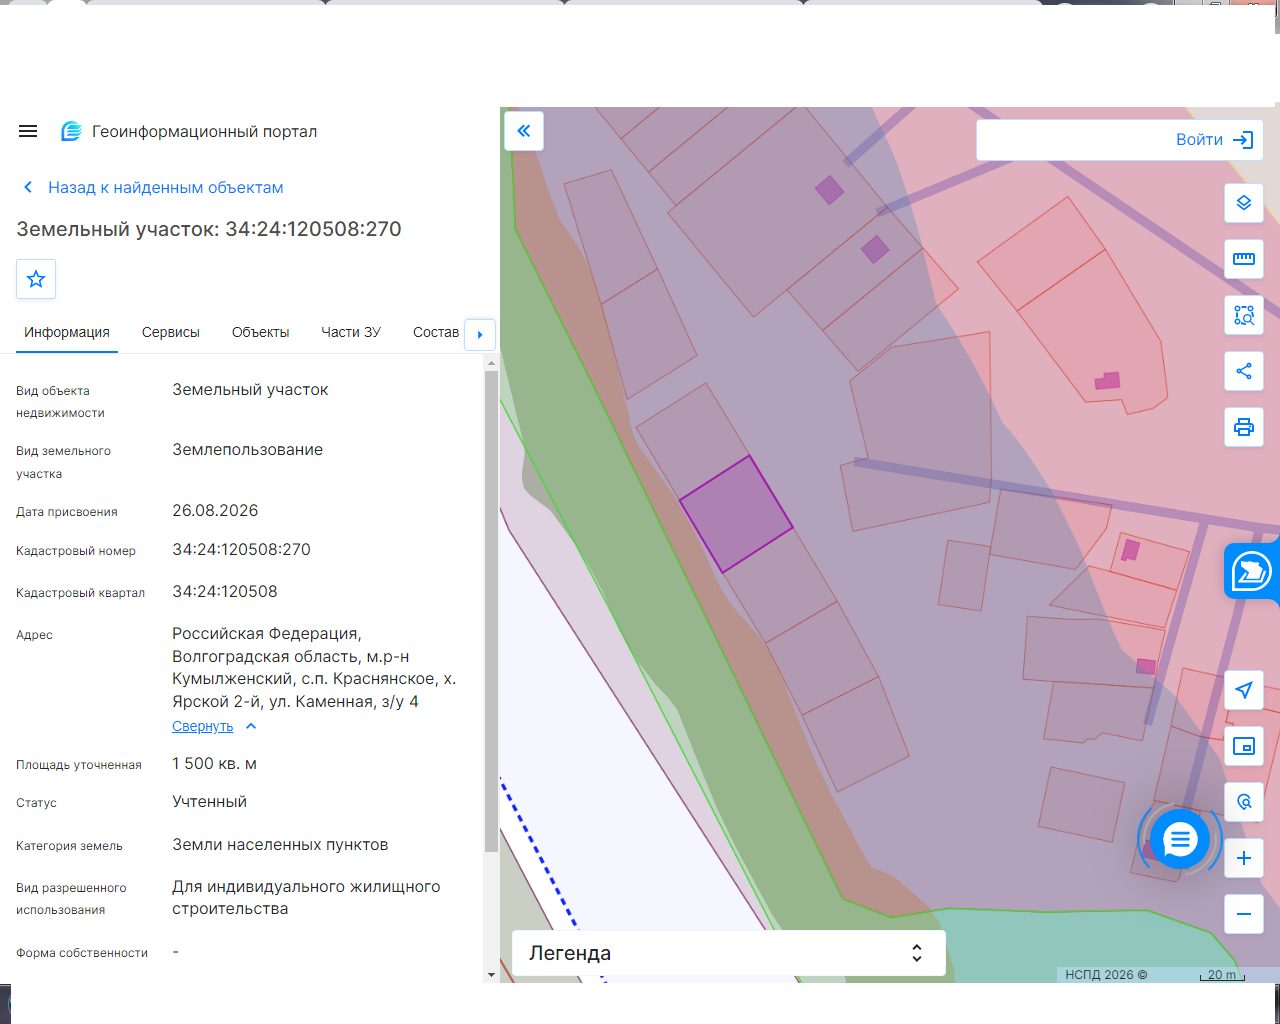Click the locate object search icon

[1244, 802]
